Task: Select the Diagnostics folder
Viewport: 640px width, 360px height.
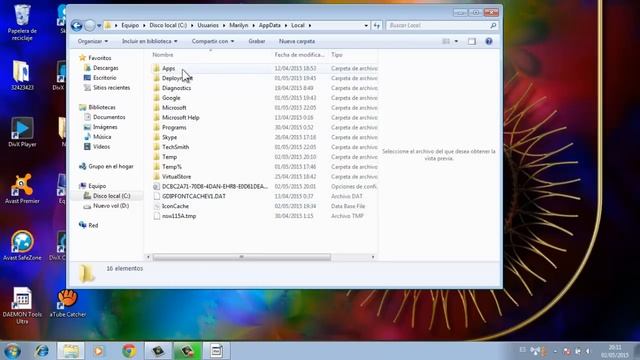Action: point(176,88)
